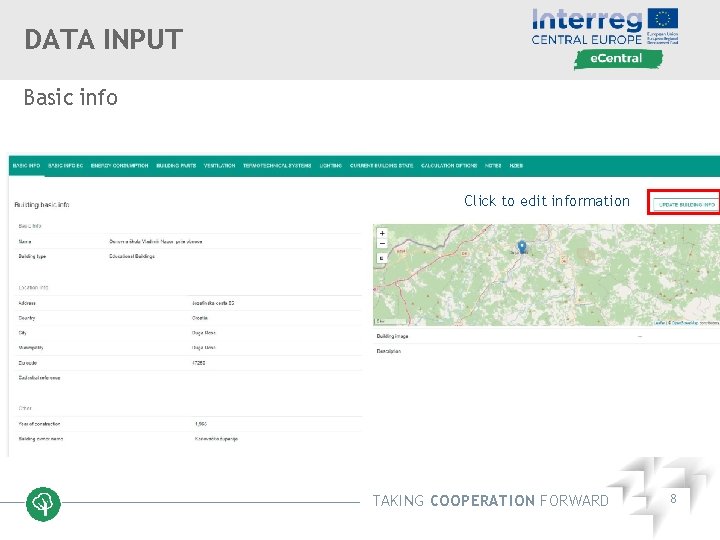Go to the Ventilation tab
Screen dimensions: 720x540
tap(219, 166)
